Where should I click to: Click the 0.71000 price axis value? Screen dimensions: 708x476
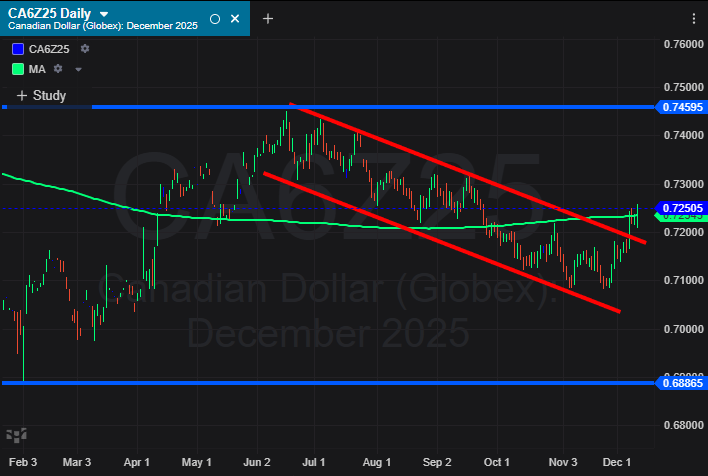pos(684,280)
